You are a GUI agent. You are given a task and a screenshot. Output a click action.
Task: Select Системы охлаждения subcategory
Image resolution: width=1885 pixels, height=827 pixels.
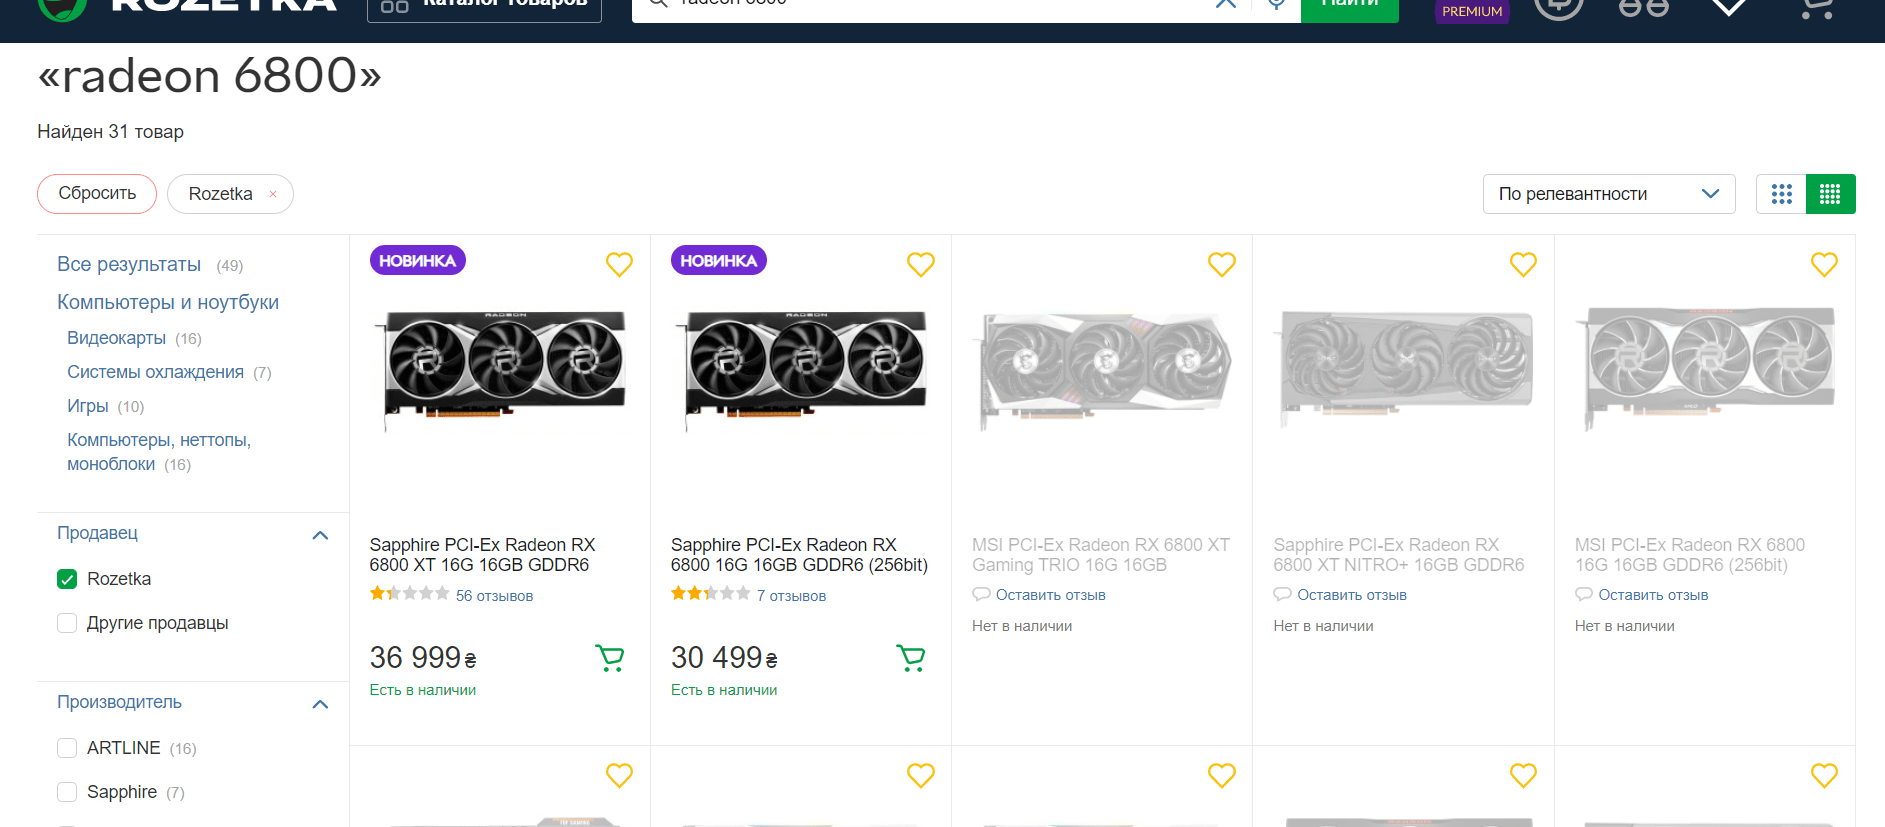[155, 372]
